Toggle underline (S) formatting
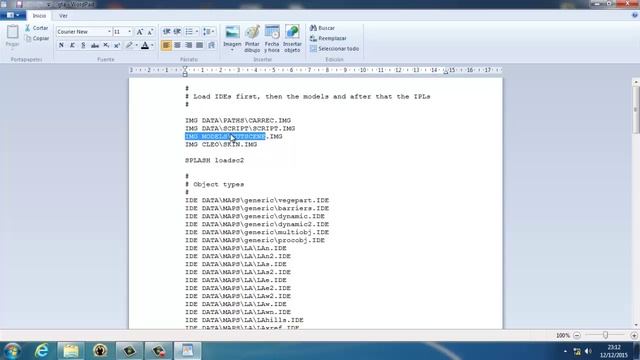640x360 pixels. 83,45
